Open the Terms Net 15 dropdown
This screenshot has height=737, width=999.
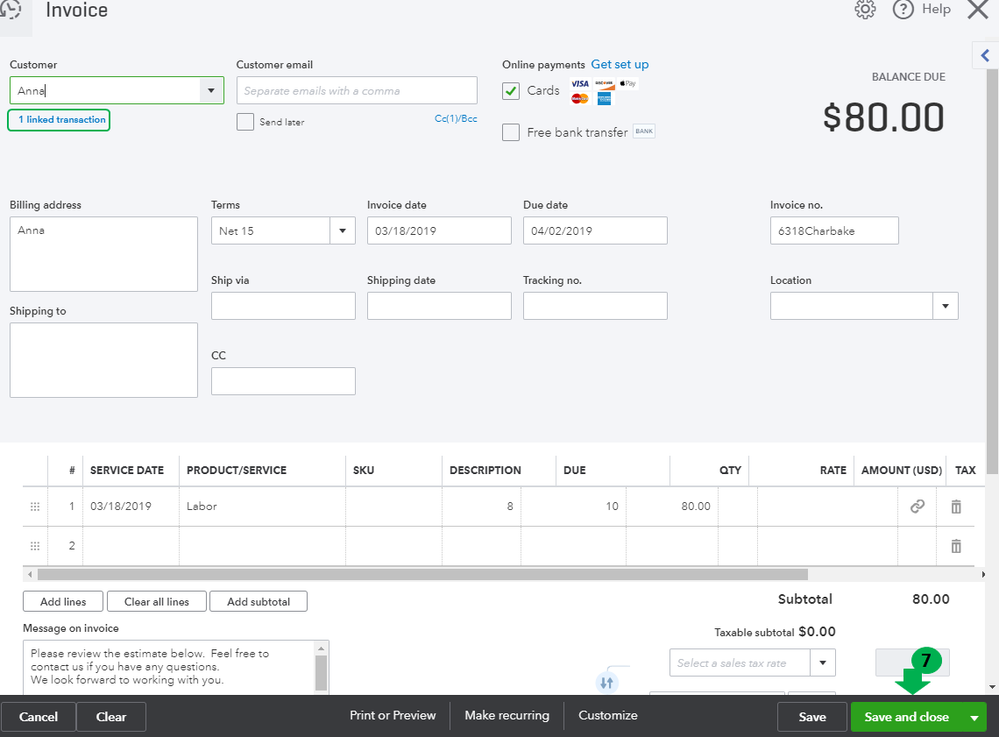[x=342, y=231]
